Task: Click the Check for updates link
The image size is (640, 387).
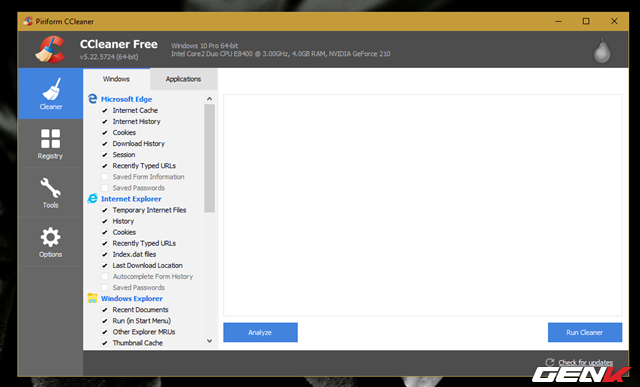Action: (585, 362)
